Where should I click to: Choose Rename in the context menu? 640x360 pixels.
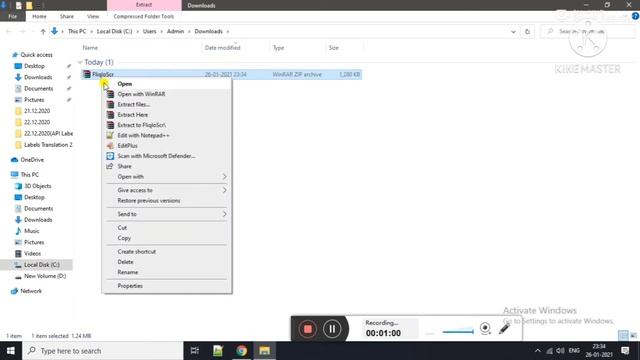128,272
